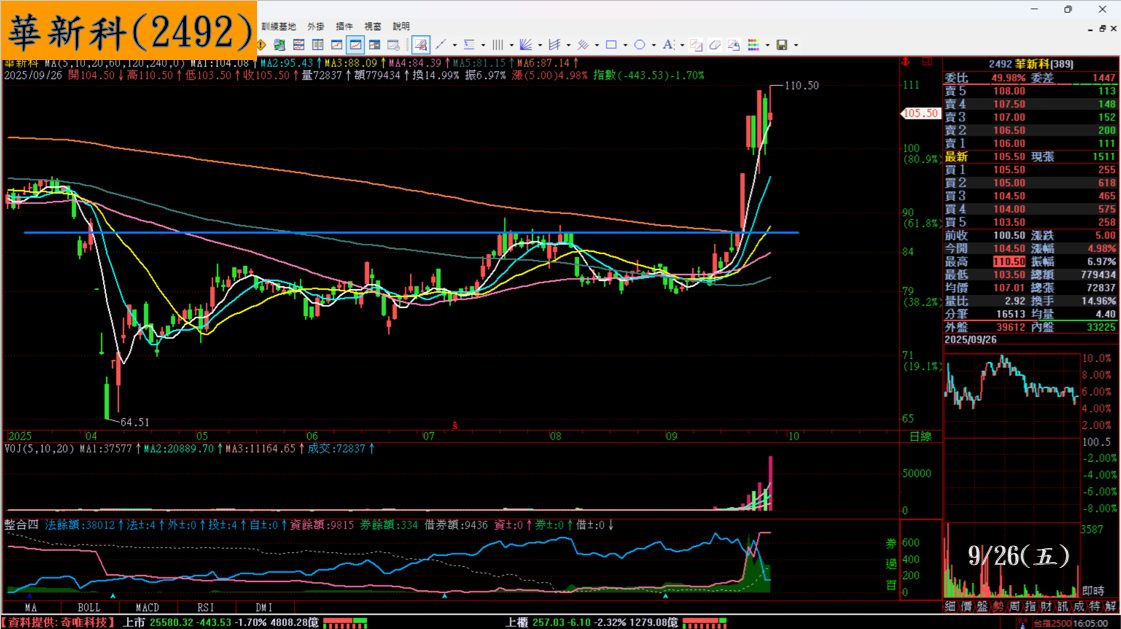Open the 說明 menu
Image resolution: width=1121 pixels, height=629 pixels.
coord(401,26)
